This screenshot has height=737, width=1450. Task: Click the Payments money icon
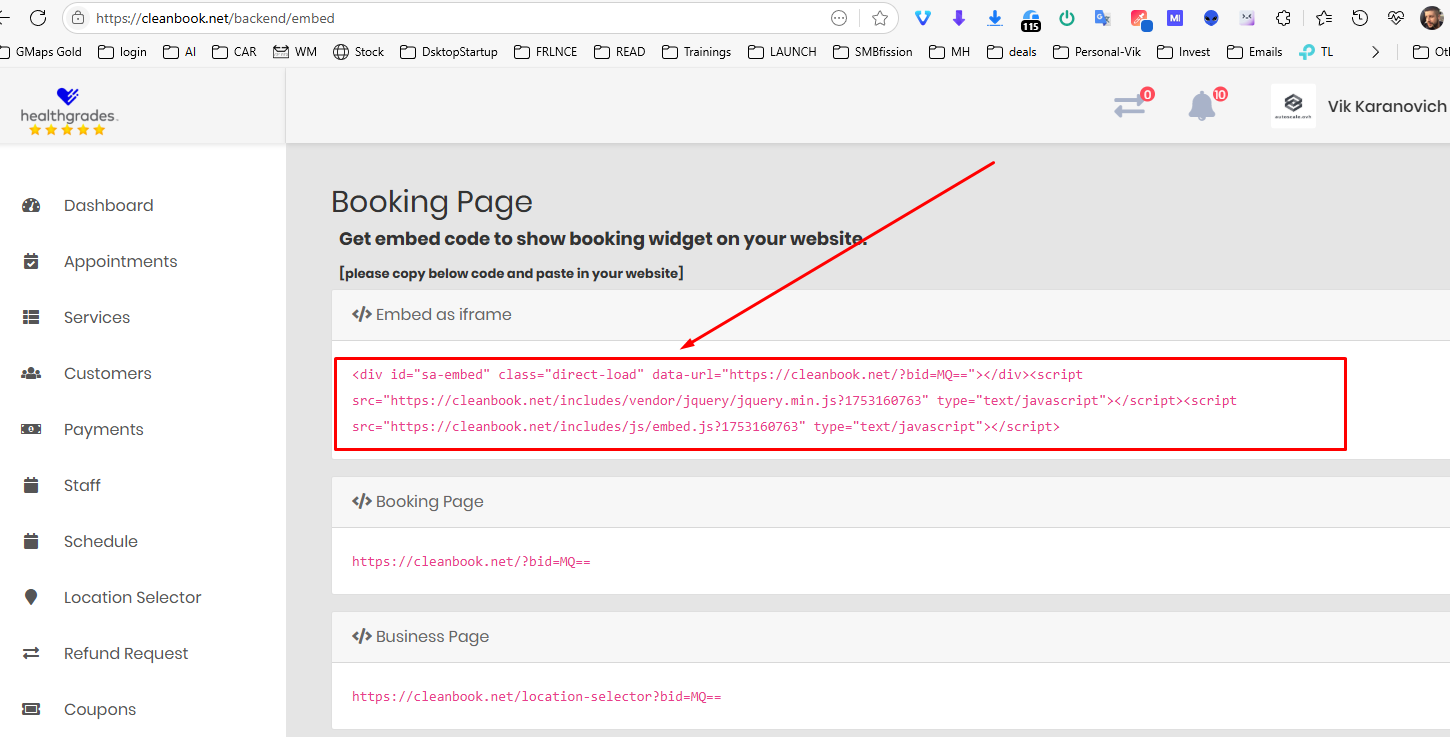(x=31, y=429)
